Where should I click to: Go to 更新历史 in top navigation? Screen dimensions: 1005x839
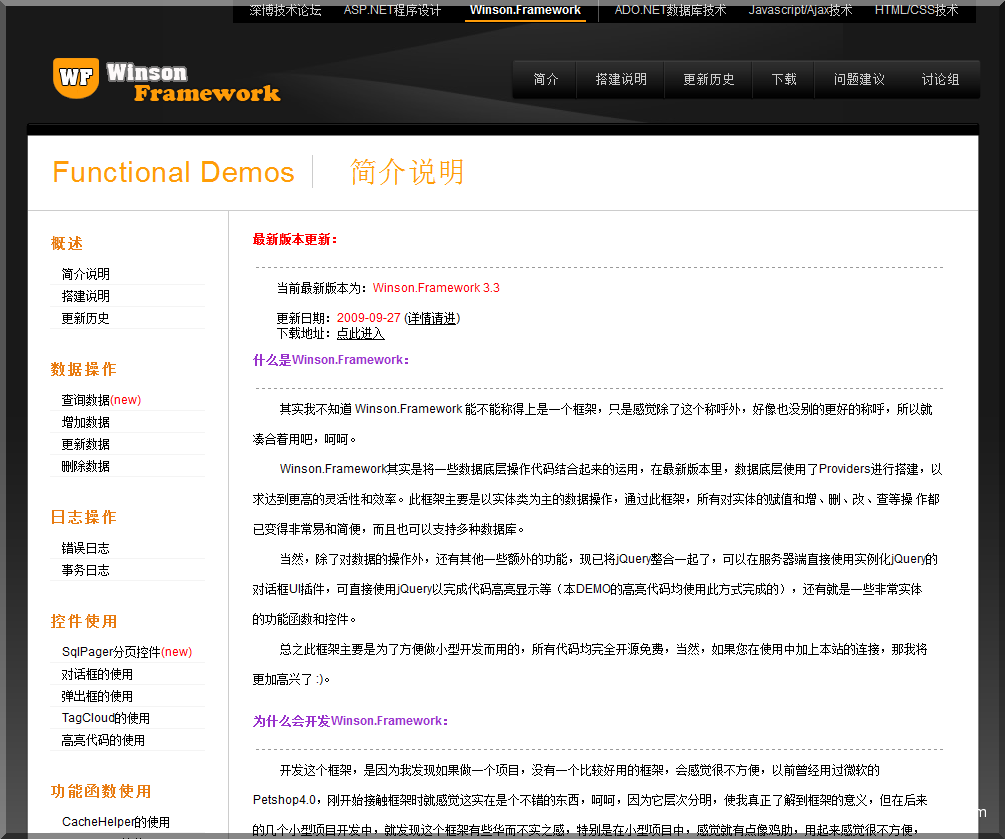tap(708, 80)
